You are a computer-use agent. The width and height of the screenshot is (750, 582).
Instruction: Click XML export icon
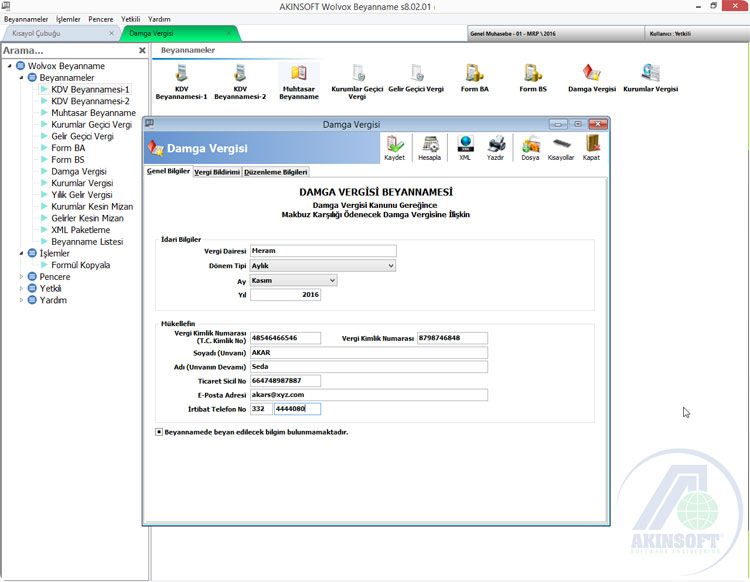click(x=465, y=148)
